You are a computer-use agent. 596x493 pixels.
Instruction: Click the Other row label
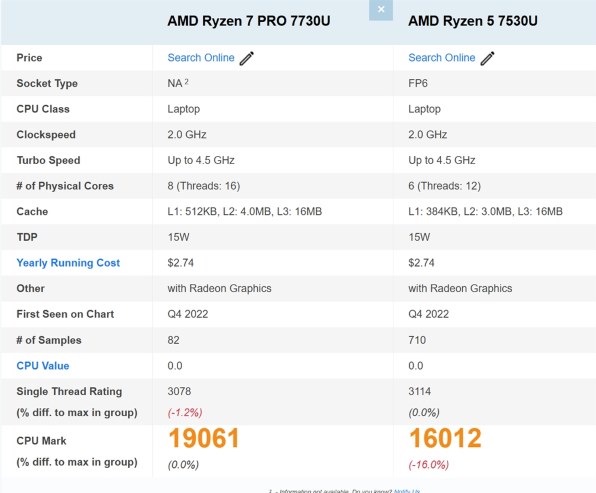(30, 289)
